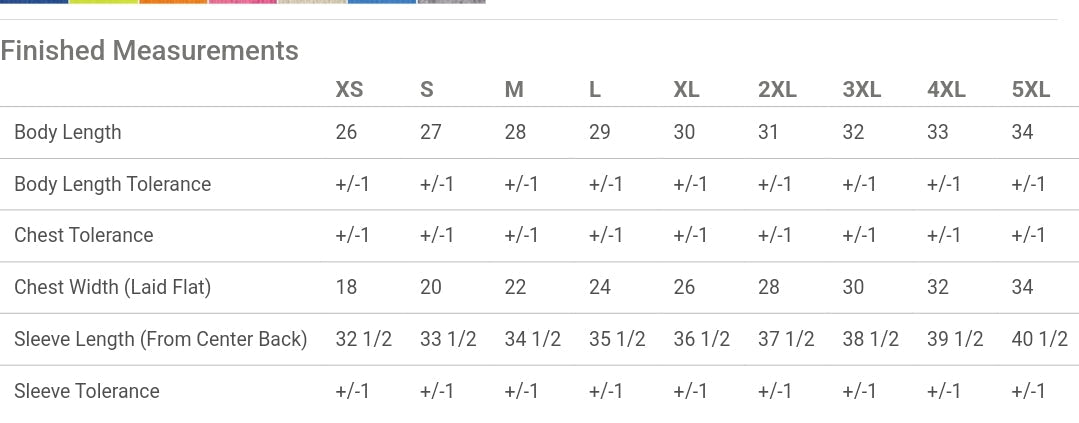
Task: Choose the beige color swatch
Action: 312,1
